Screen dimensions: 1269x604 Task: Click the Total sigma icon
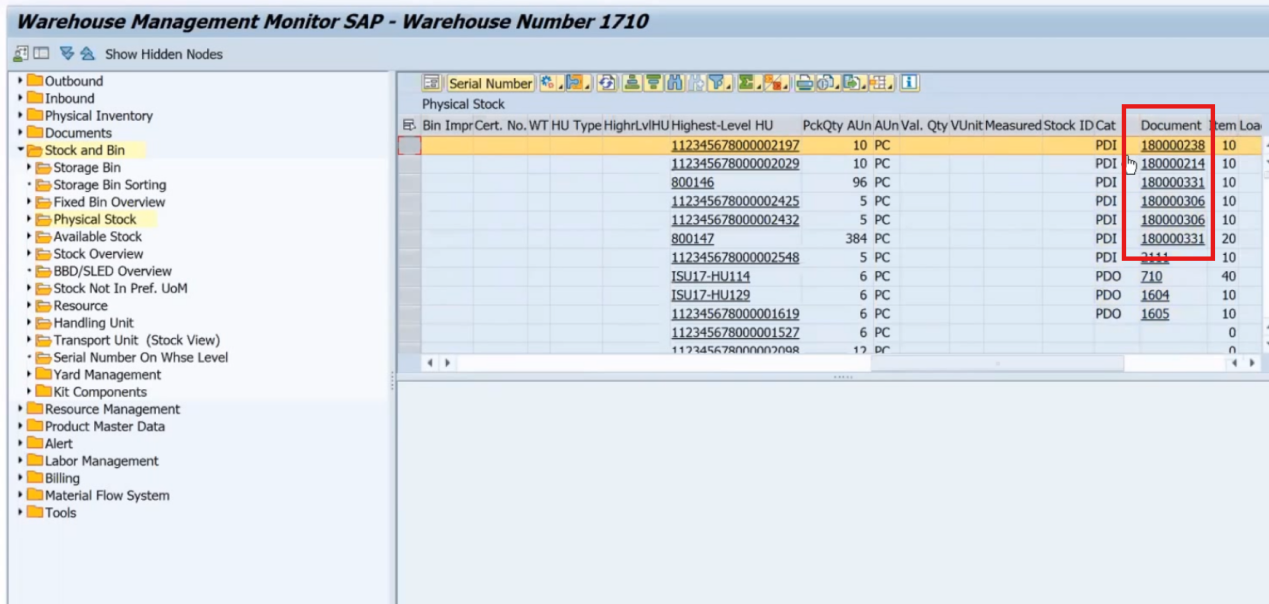pos(748,84)
